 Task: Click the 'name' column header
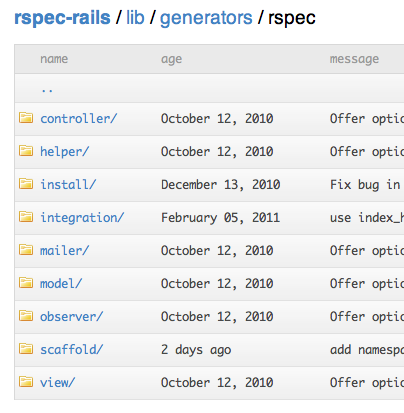[x=54, y=59]
